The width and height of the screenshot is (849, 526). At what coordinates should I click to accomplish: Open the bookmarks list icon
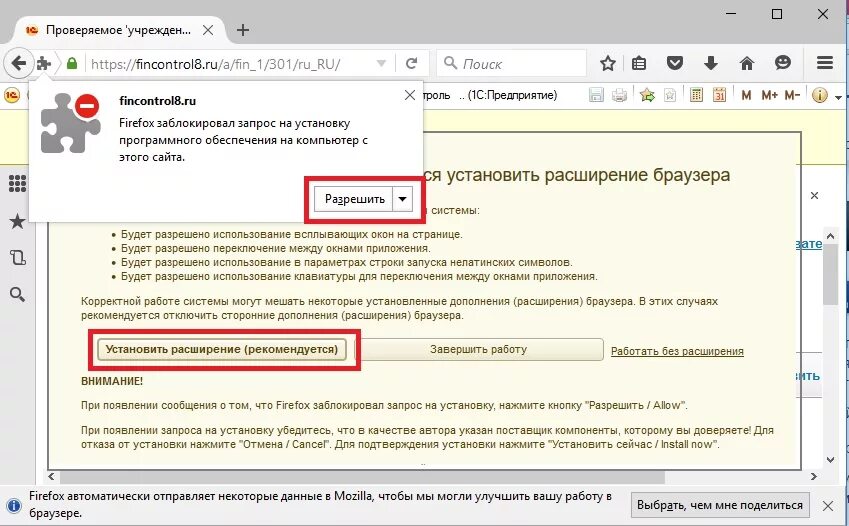pyautogui.click(x=639, y=64)
